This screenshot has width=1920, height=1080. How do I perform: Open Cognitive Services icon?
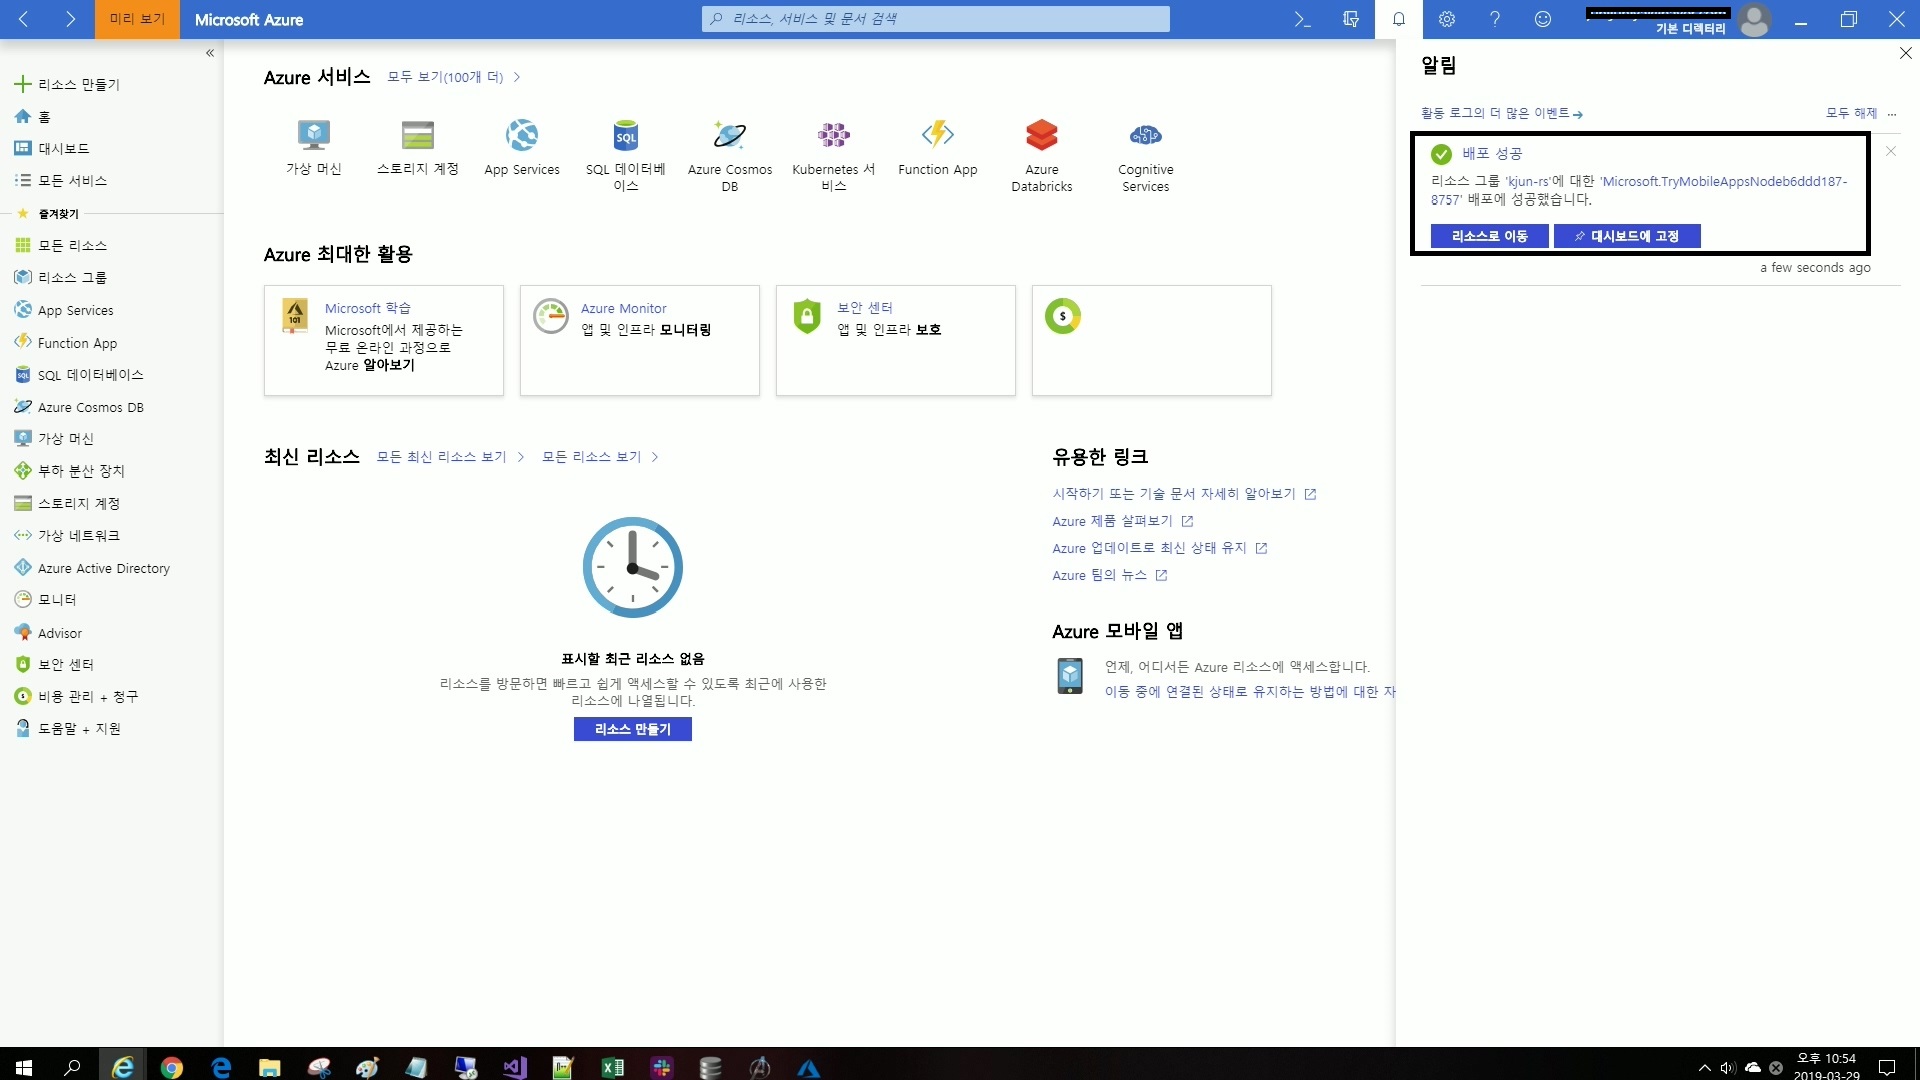(x=1145, y=135)
